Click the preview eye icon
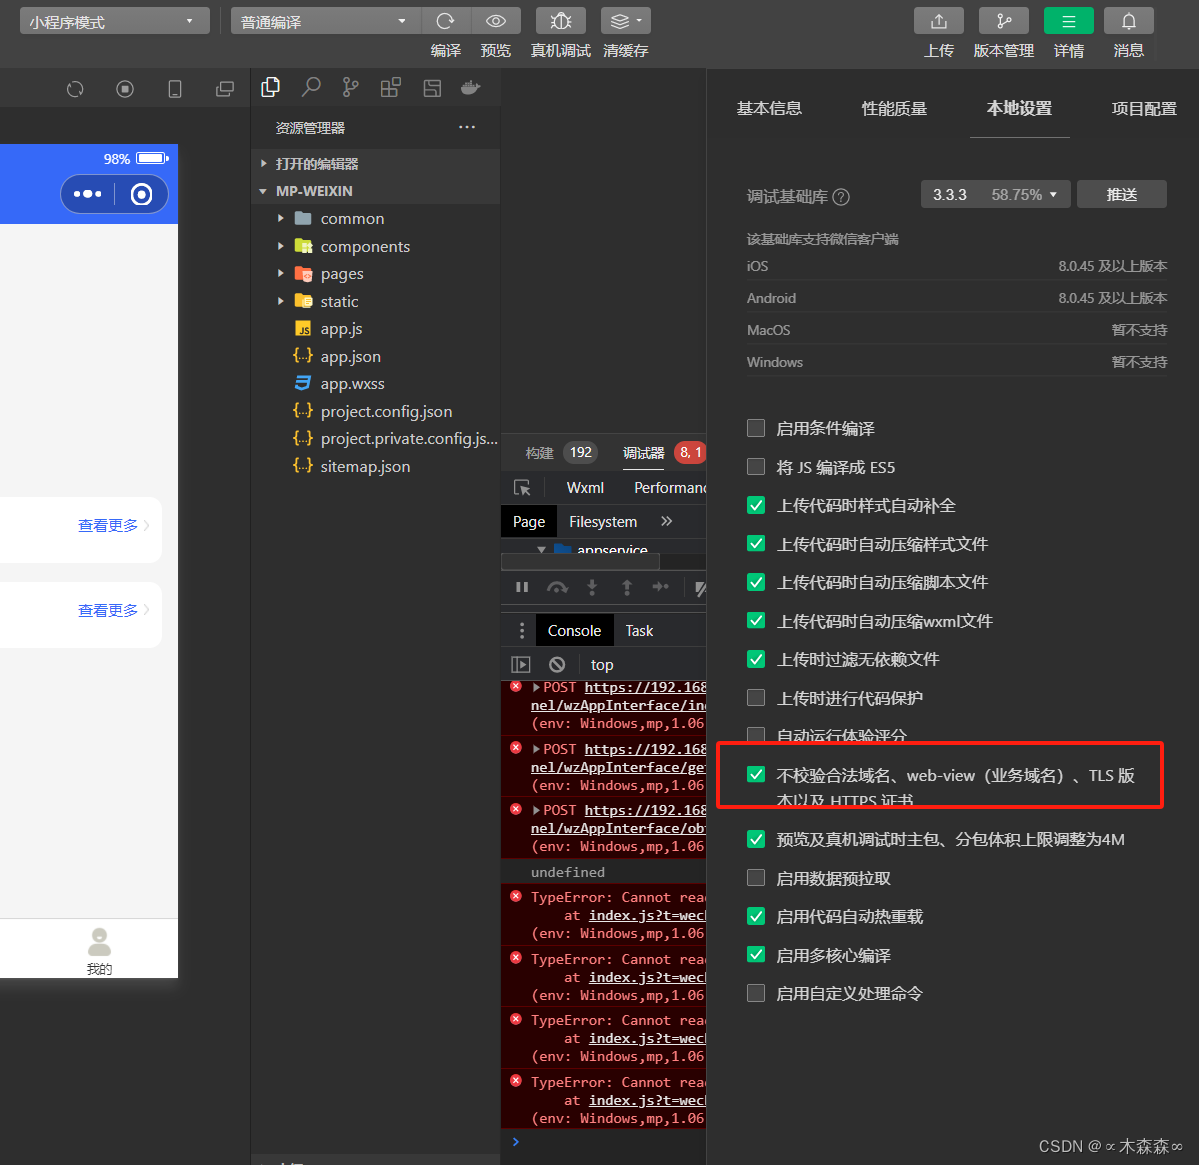Screen dimensions: 1199x1165 pyautogui.click(x=496, y=20)
